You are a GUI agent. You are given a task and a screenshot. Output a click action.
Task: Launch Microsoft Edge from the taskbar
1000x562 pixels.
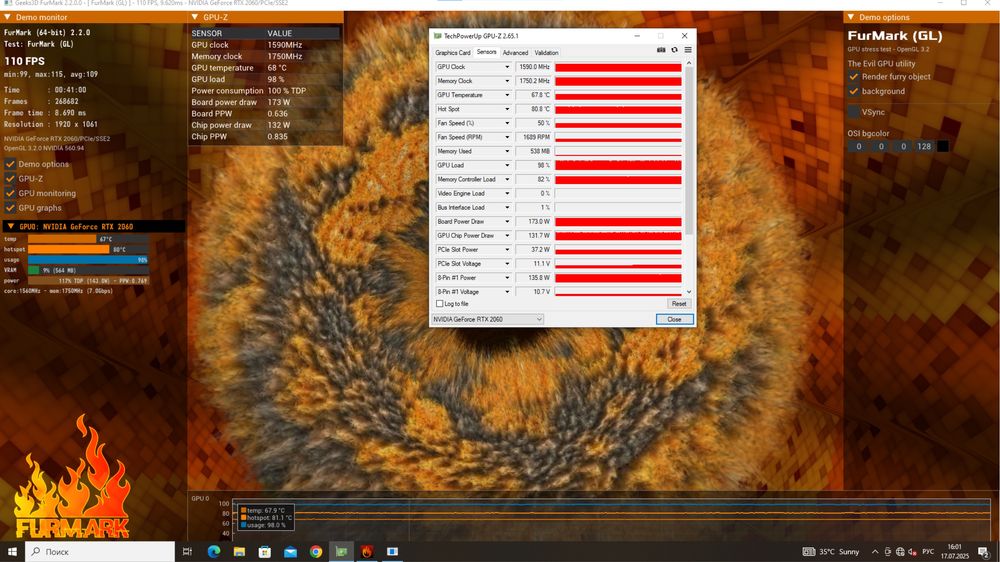pos(214,552)
